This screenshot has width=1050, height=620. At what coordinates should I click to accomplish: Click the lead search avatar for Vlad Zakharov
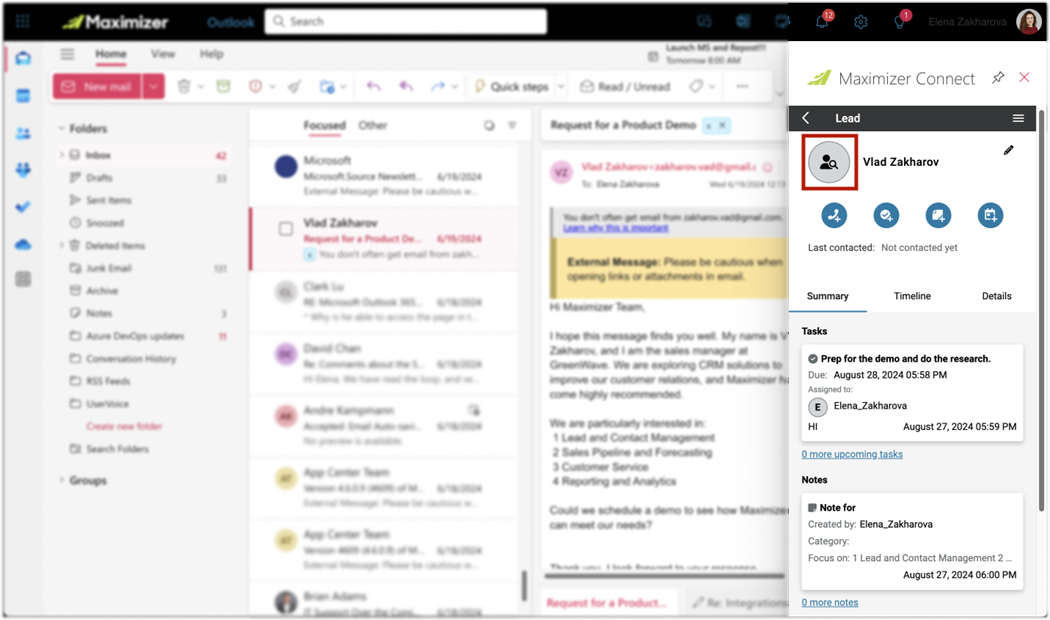(829, 162)
